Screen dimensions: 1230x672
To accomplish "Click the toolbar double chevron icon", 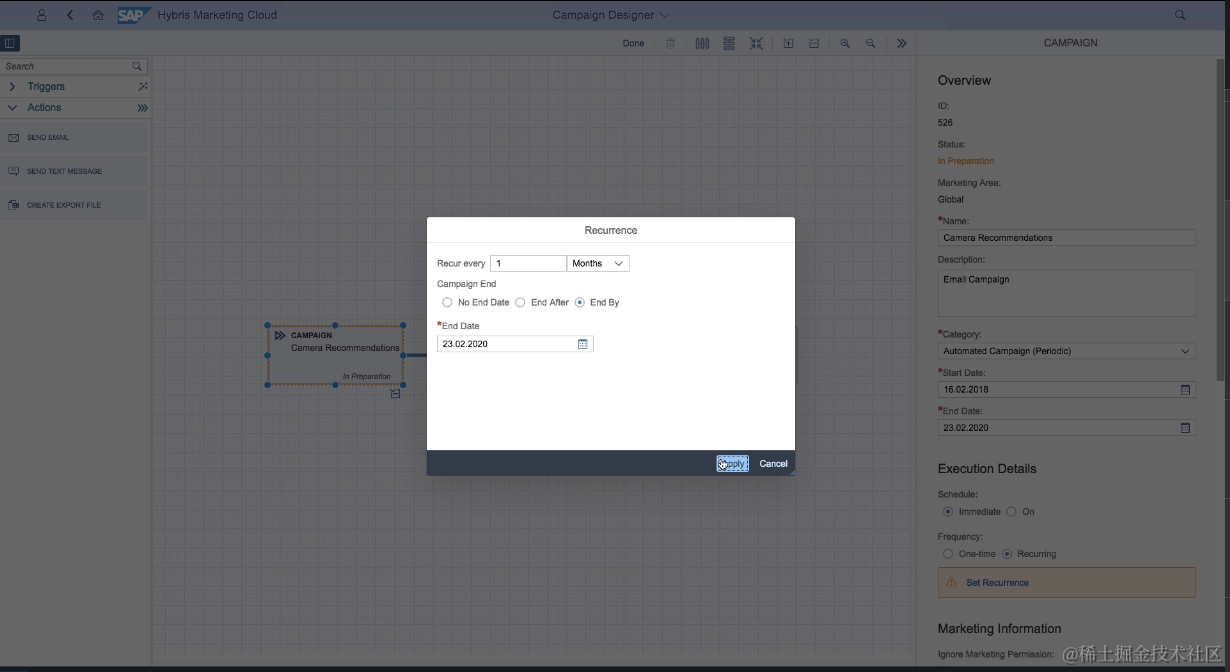I will point(901,43).
